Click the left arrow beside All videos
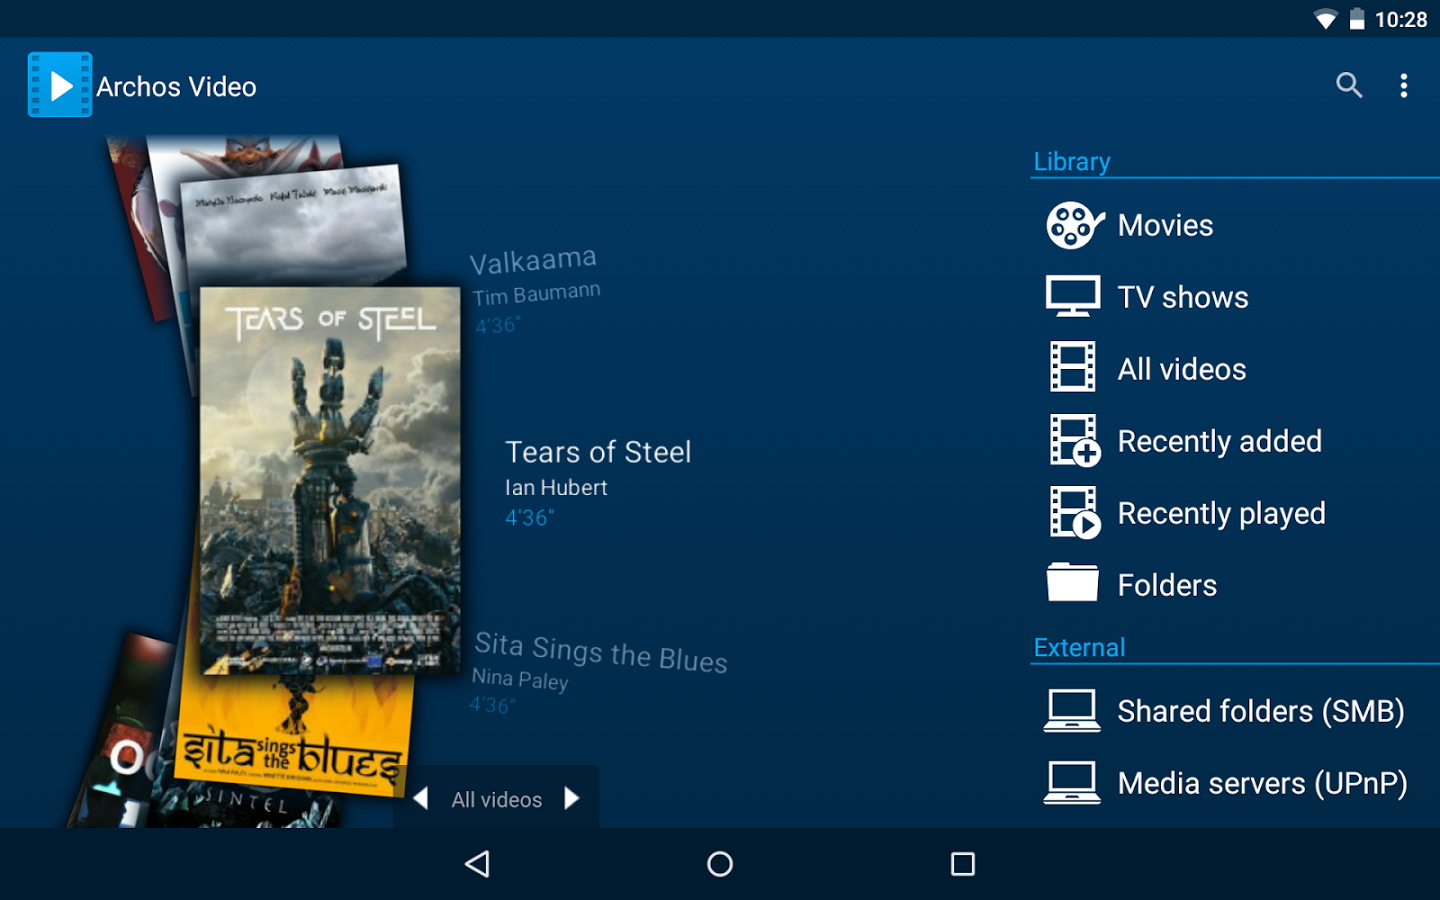This screenshot has height=900, width=1440. click(422, 798)
